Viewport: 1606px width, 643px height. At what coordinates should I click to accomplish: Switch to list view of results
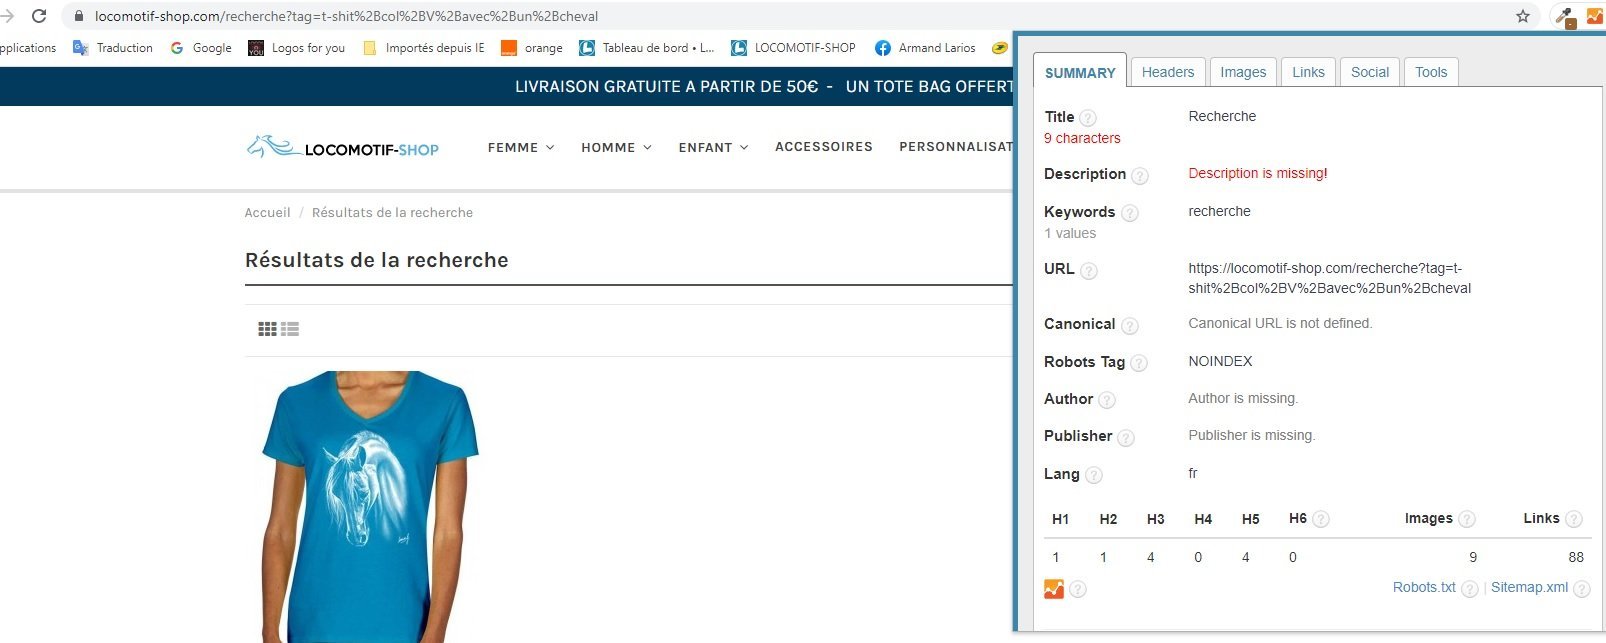click(290, 329)
